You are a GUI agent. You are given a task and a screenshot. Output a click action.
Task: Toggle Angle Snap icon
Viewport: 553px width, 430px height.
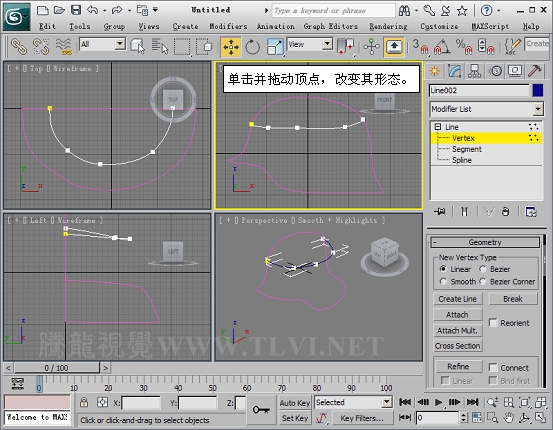[x=442, y=47]
